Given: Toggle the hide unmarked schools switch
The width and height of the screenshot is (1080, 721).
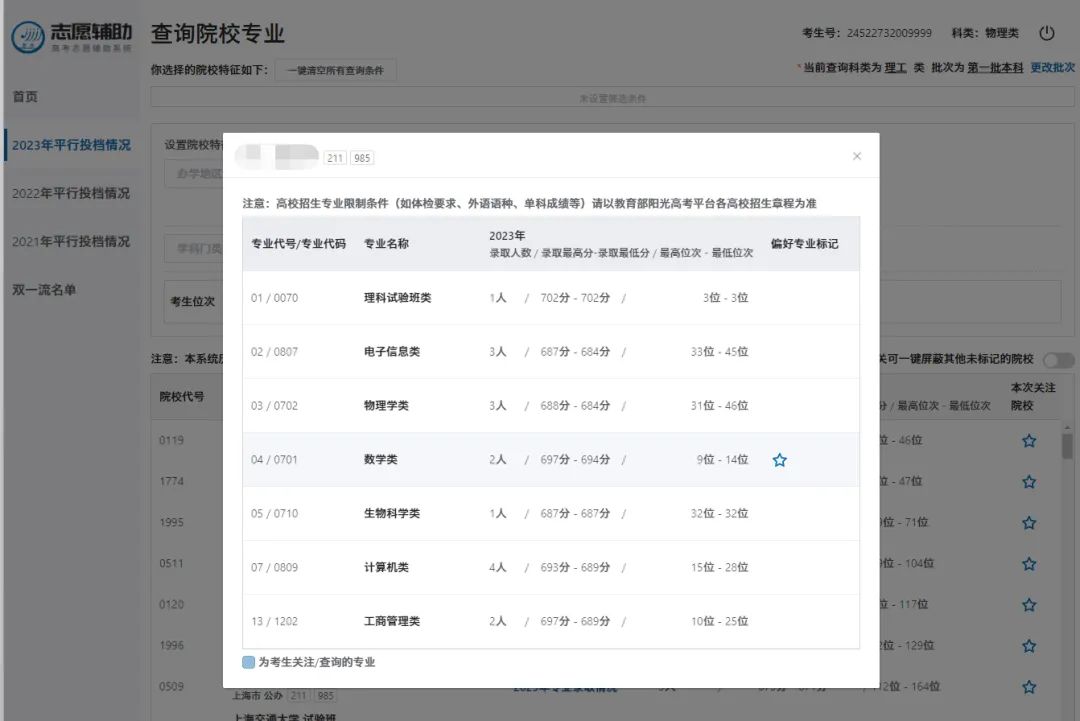Looking at the screenshot, I should [1058, 360].
